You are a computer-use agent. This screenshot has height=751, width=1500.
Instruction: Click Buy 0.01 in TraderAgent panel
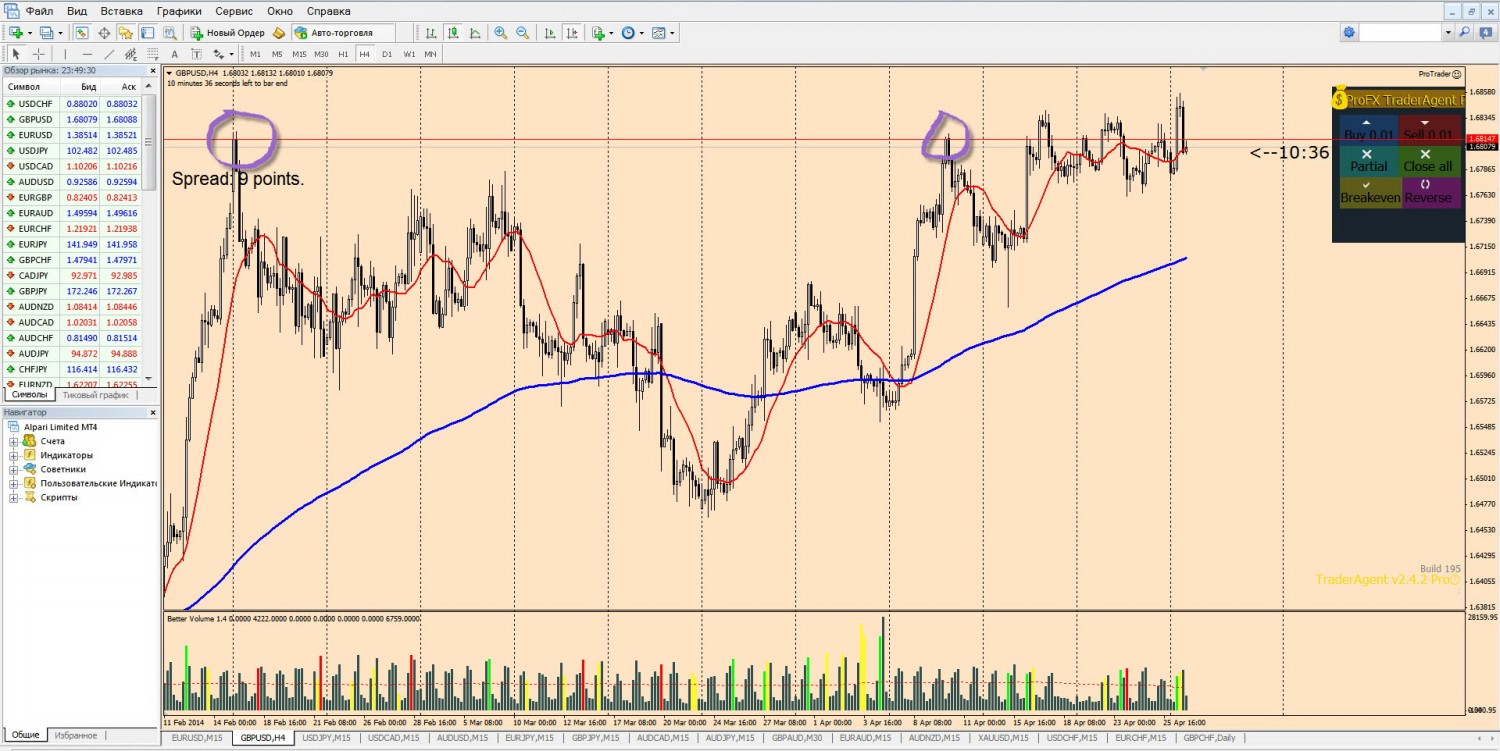1368,130
